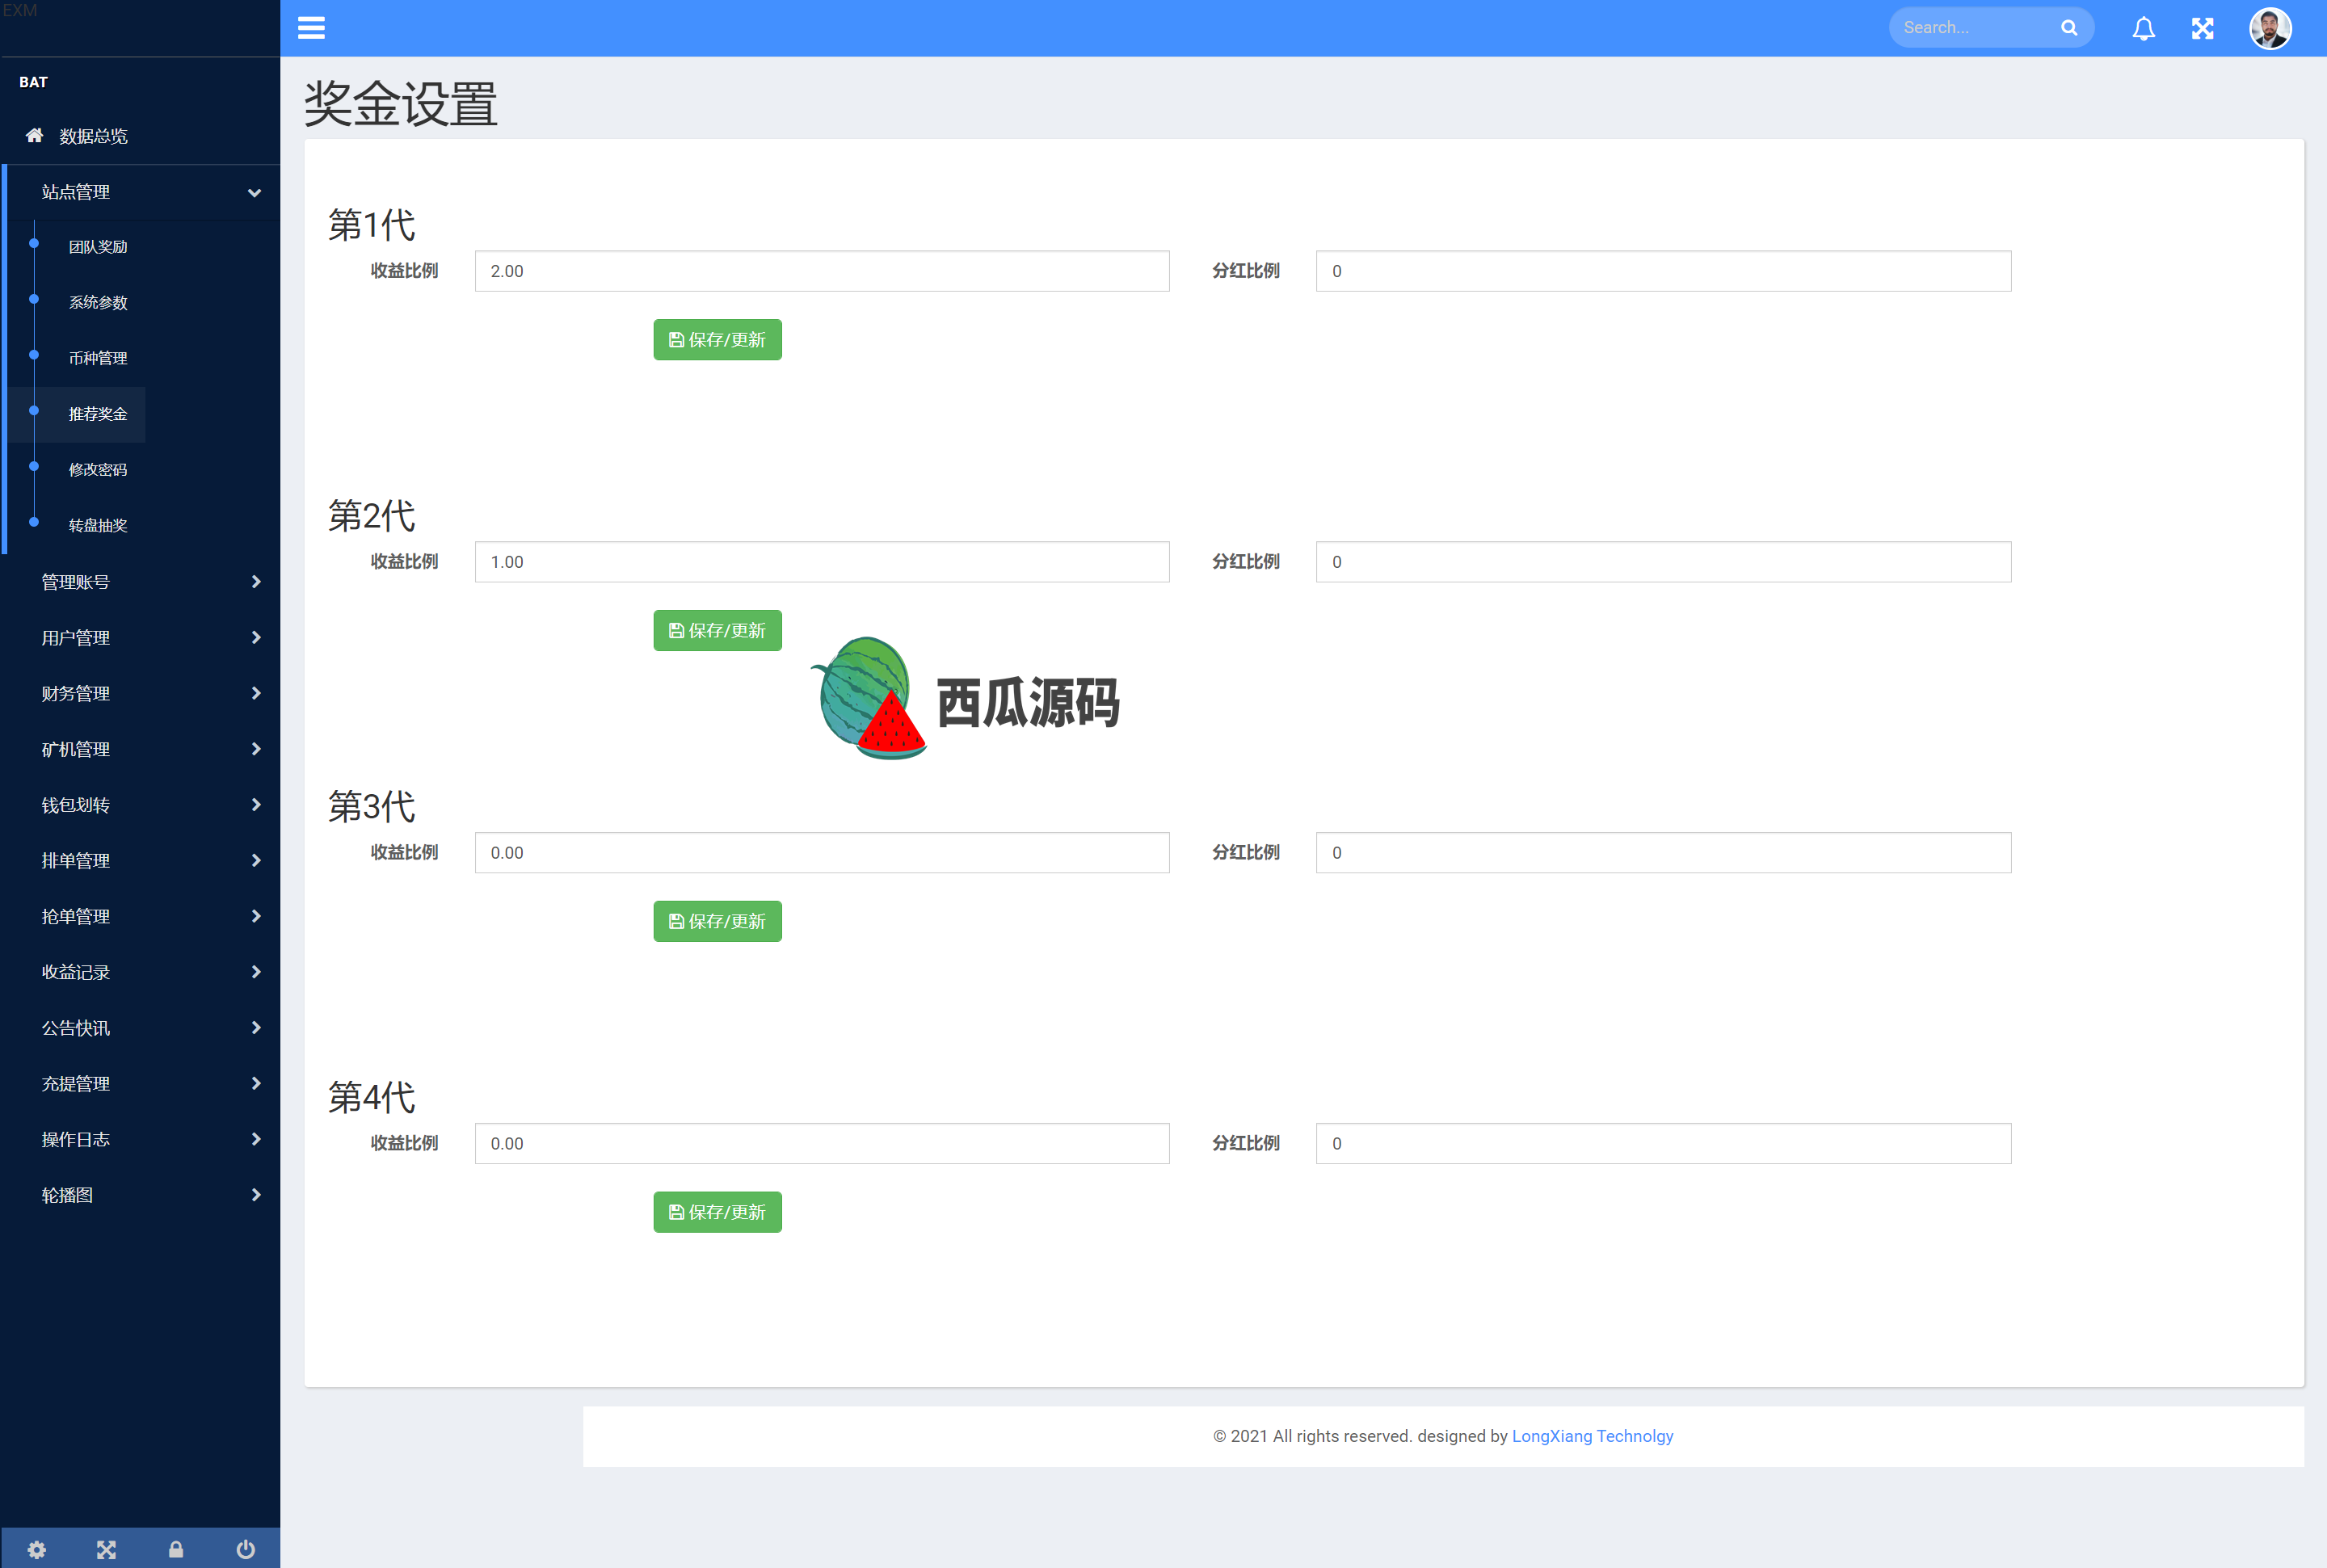Click 第4代 分红比例 input field
Image resolution: width=2327 pixels, height=1568 pixels.
(x=1663, y=1143)
